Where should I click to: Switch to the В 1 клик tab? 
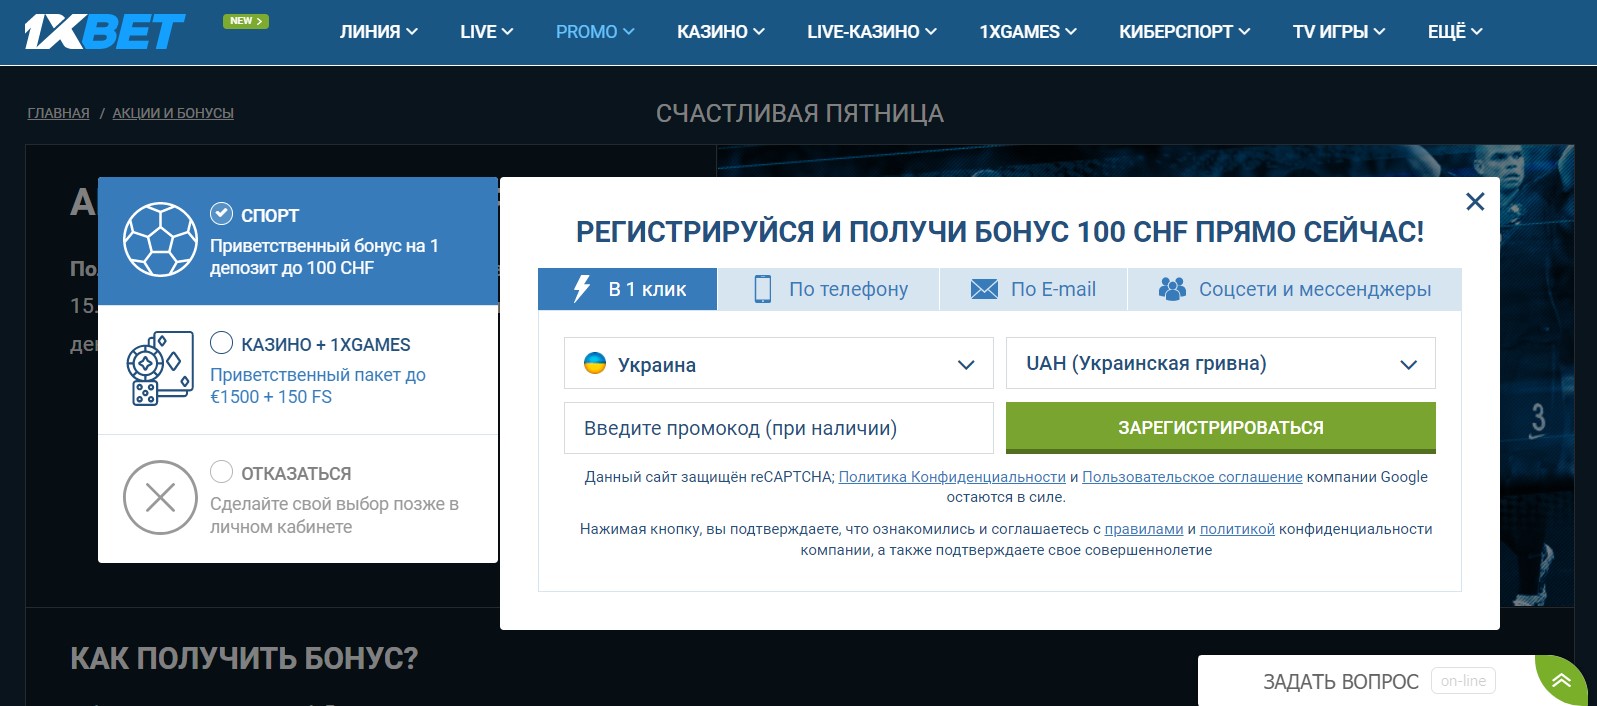[x=628, y=289]
